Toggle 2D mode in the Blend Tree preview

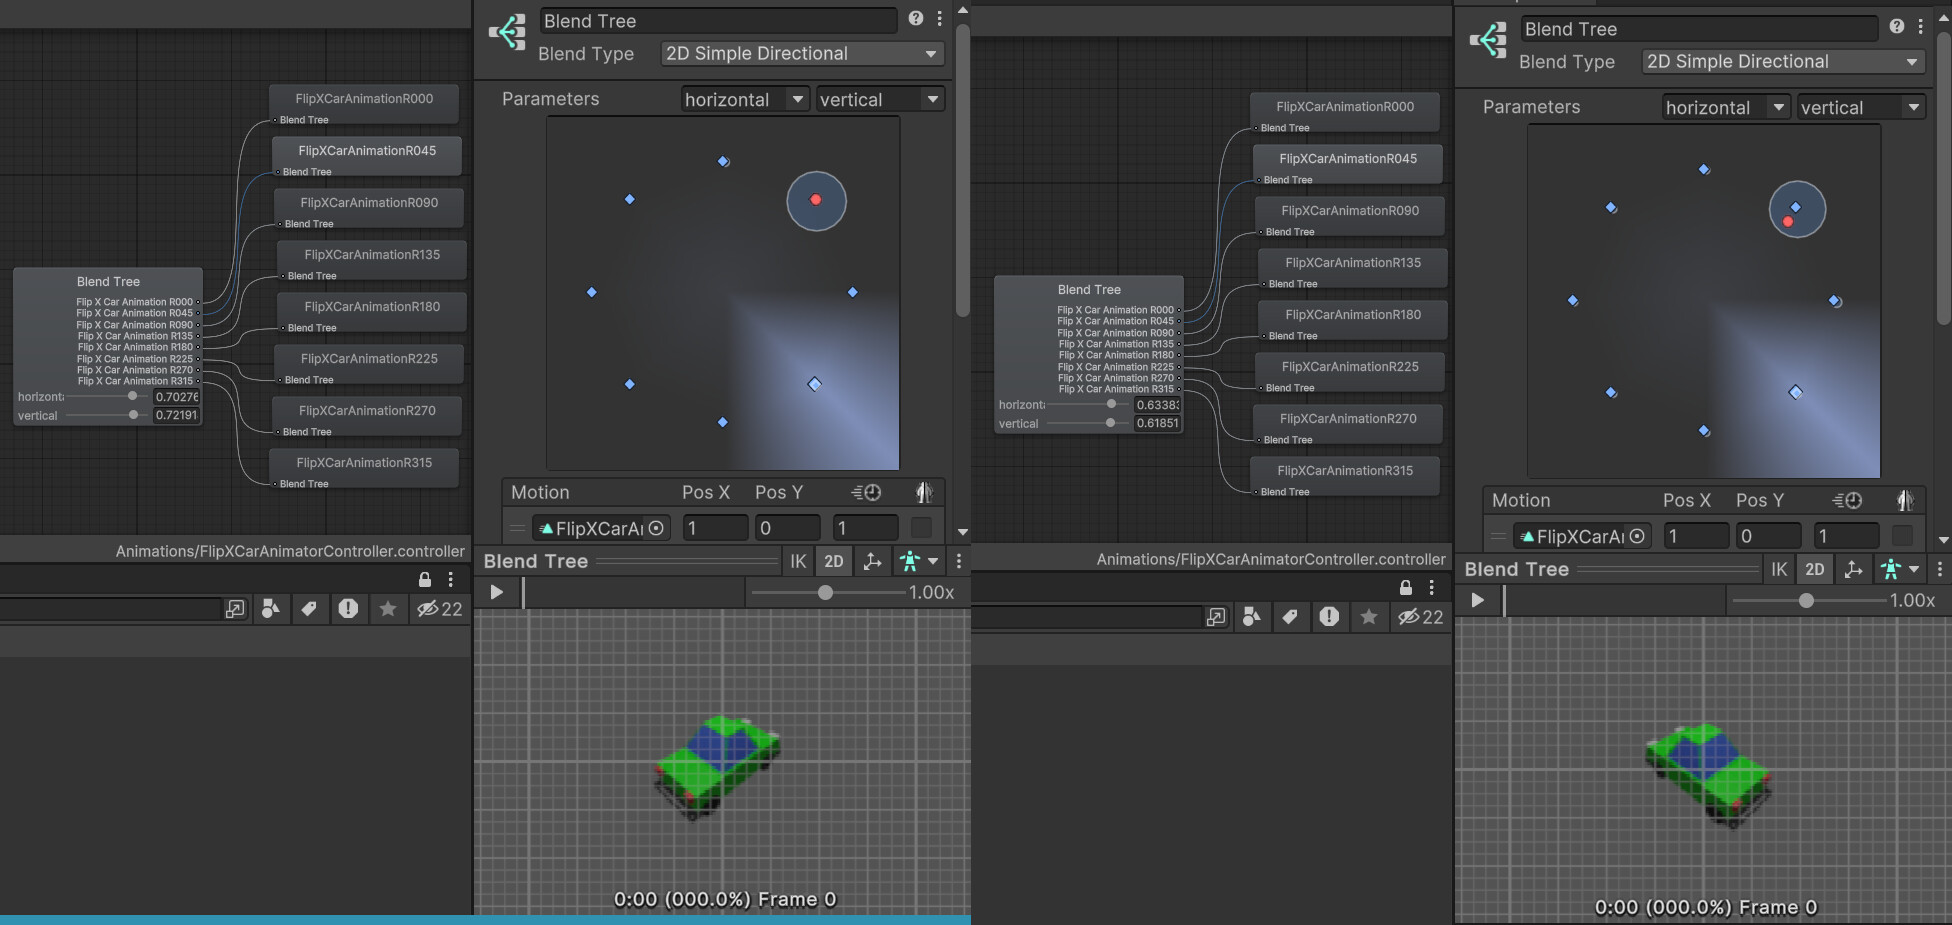click(833, 561)
